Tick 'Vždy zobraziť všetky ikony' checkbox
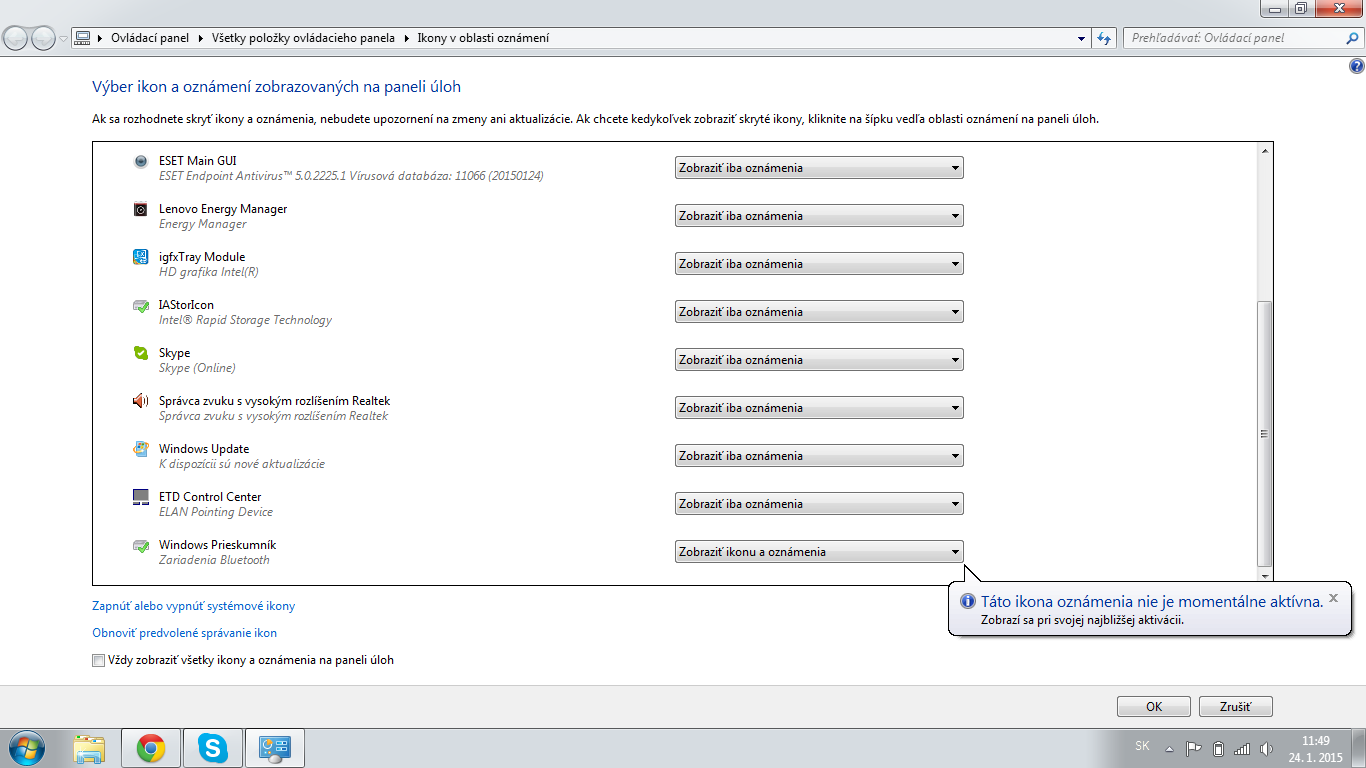This screenshot has height=768, width=1366. (x=98, y=660)
